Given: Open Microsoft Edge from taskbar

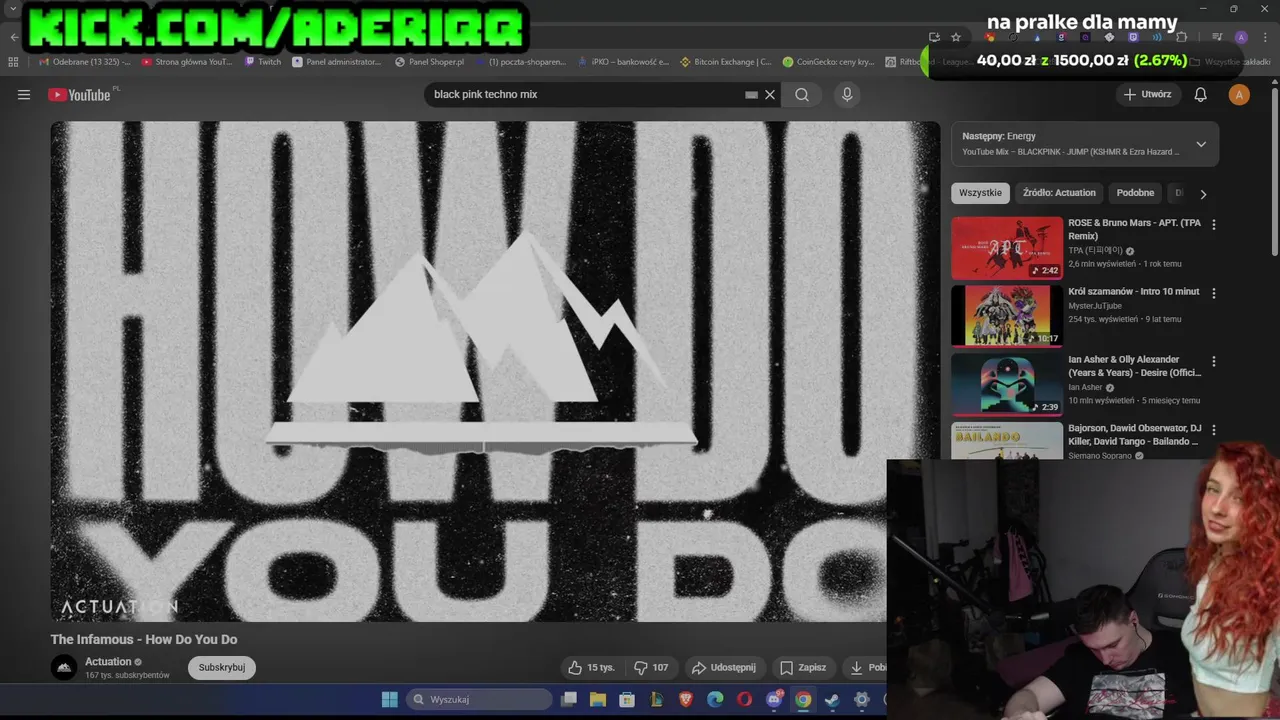Looking at the screenshot, I should (x=715, y=699).
